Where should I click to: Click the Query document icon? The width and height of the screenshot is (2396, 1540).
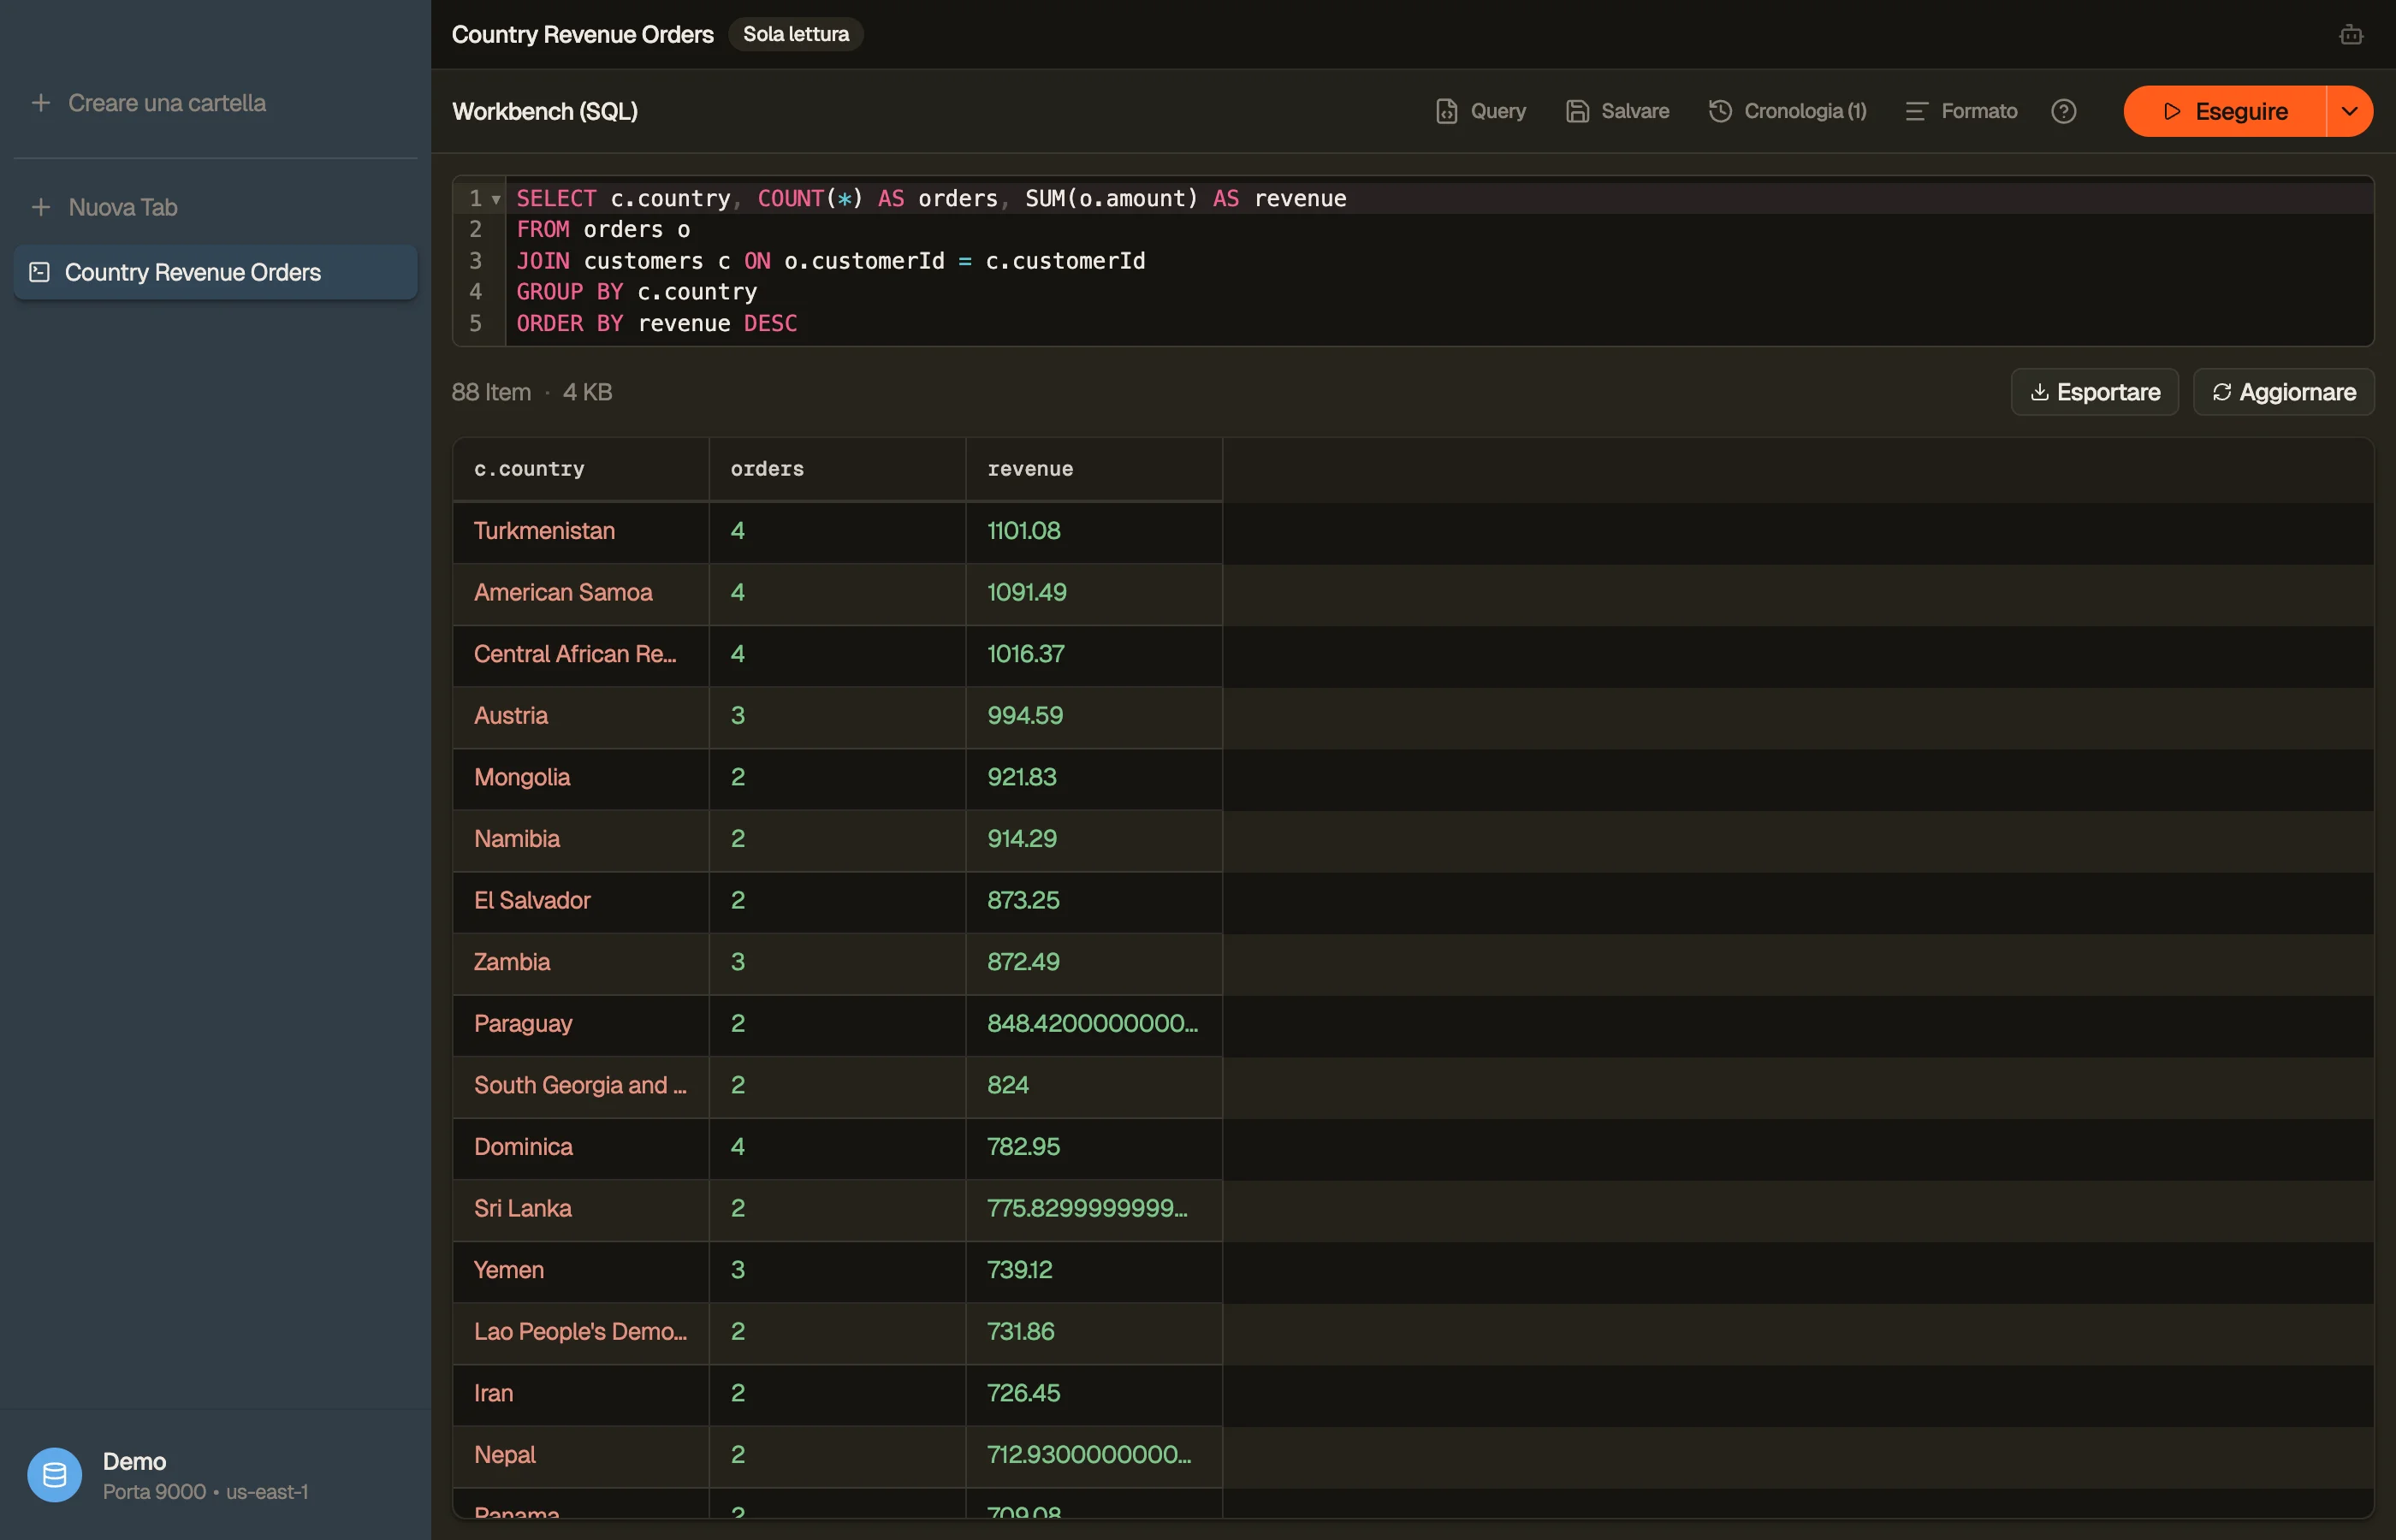[1446, 111]
